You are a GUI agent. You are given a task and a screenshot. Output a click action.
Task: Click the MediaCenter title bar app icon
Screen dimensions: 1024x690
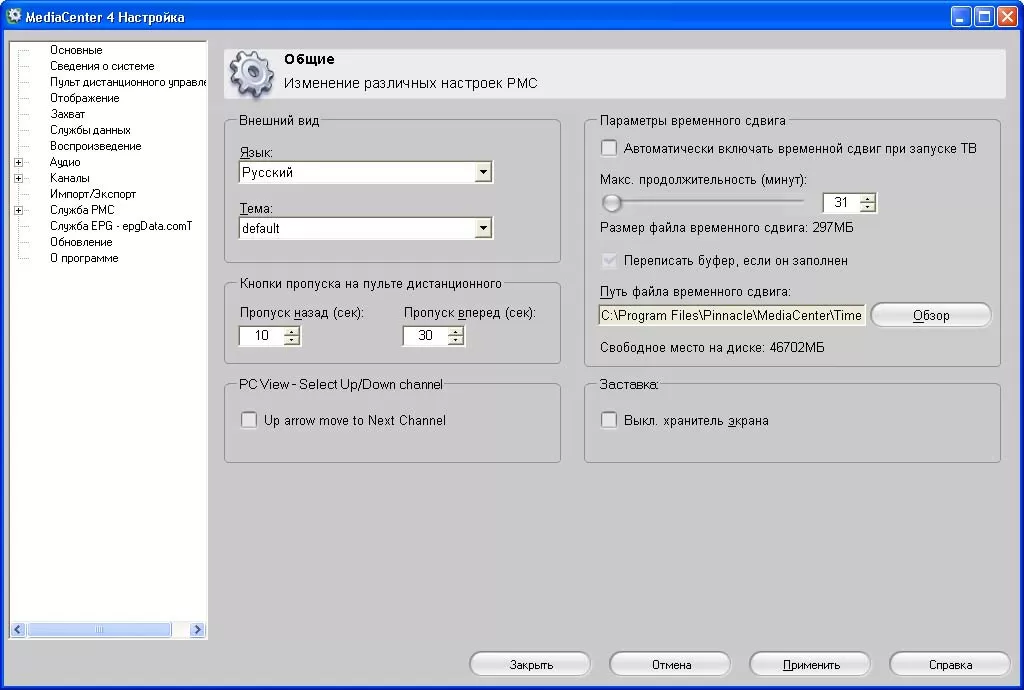coord(15,17)
